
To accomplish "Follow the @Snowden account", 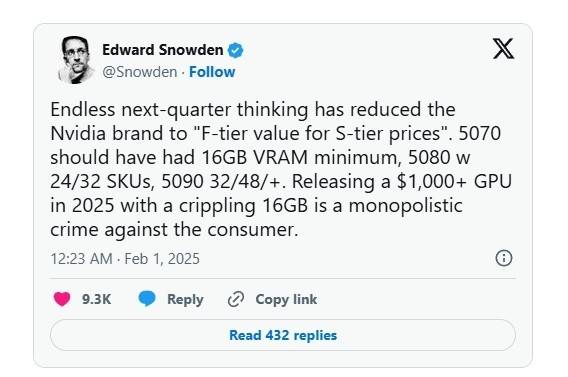I will pos(212,72).
